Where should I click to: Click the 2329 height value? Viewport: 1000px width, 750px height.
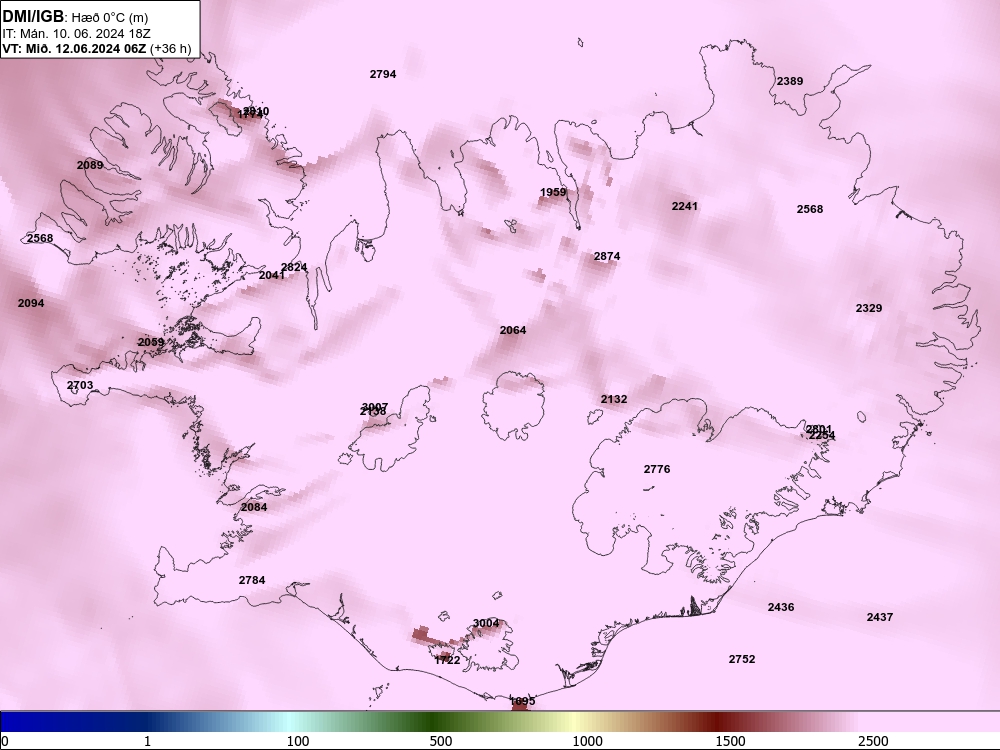869,309
